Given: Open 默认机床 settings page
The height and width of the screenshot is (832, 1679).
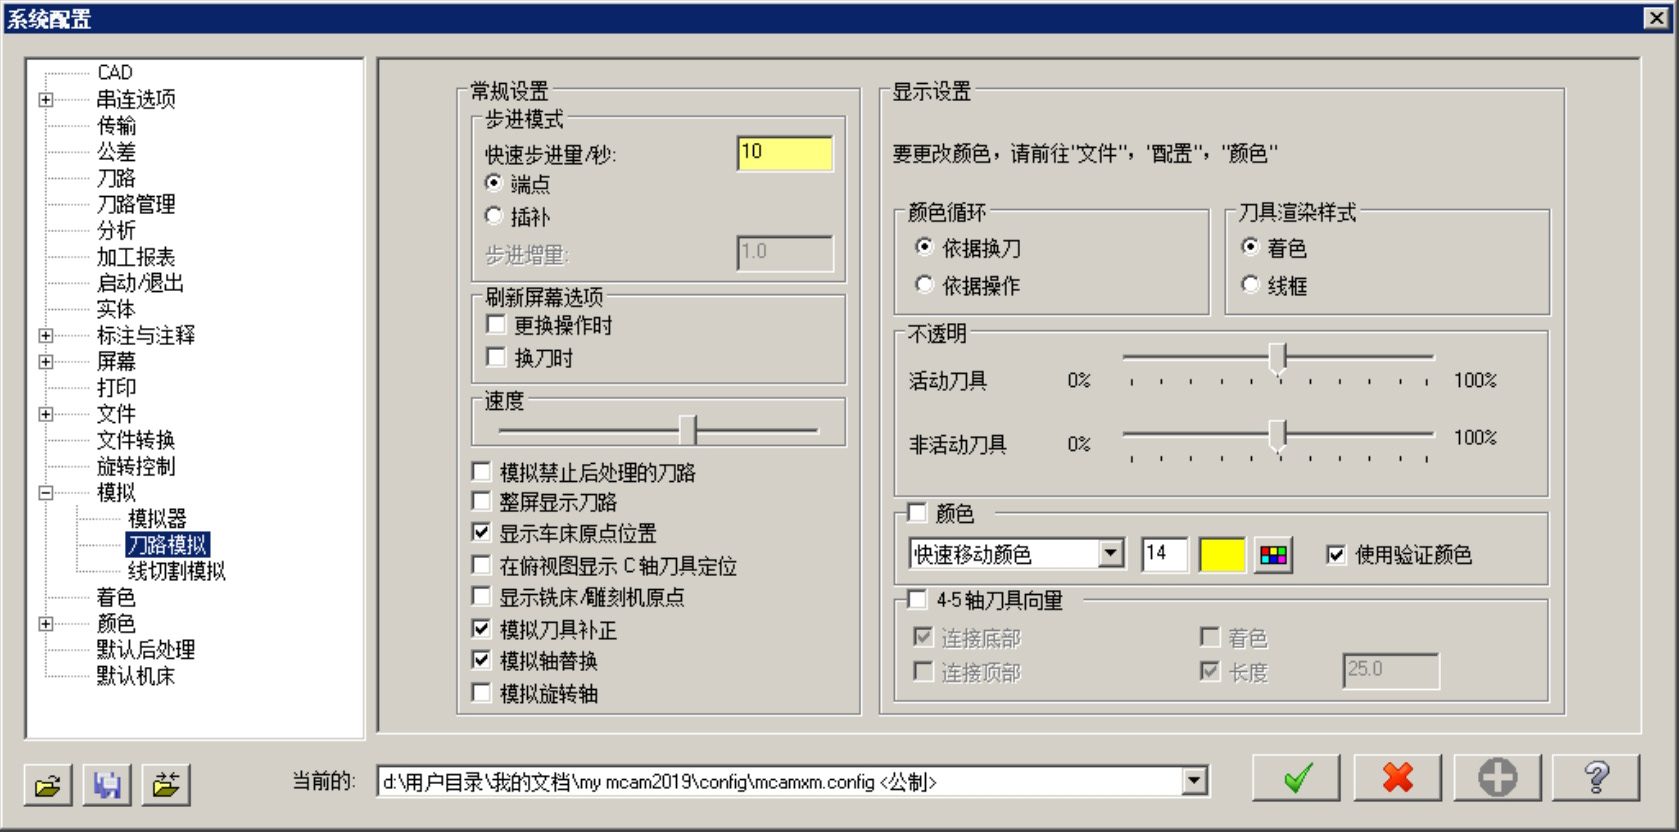Looking at the screenshot, I should click(x=136, y=676).
